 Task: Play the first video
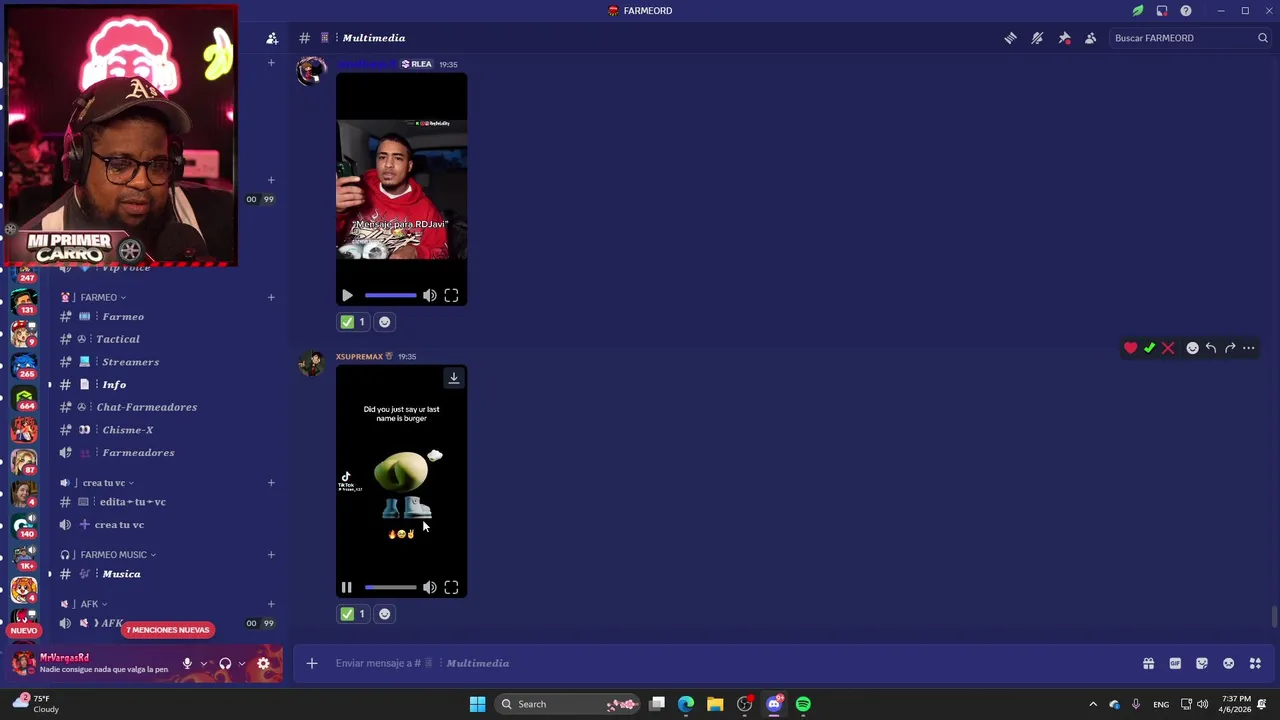[347, 296]
